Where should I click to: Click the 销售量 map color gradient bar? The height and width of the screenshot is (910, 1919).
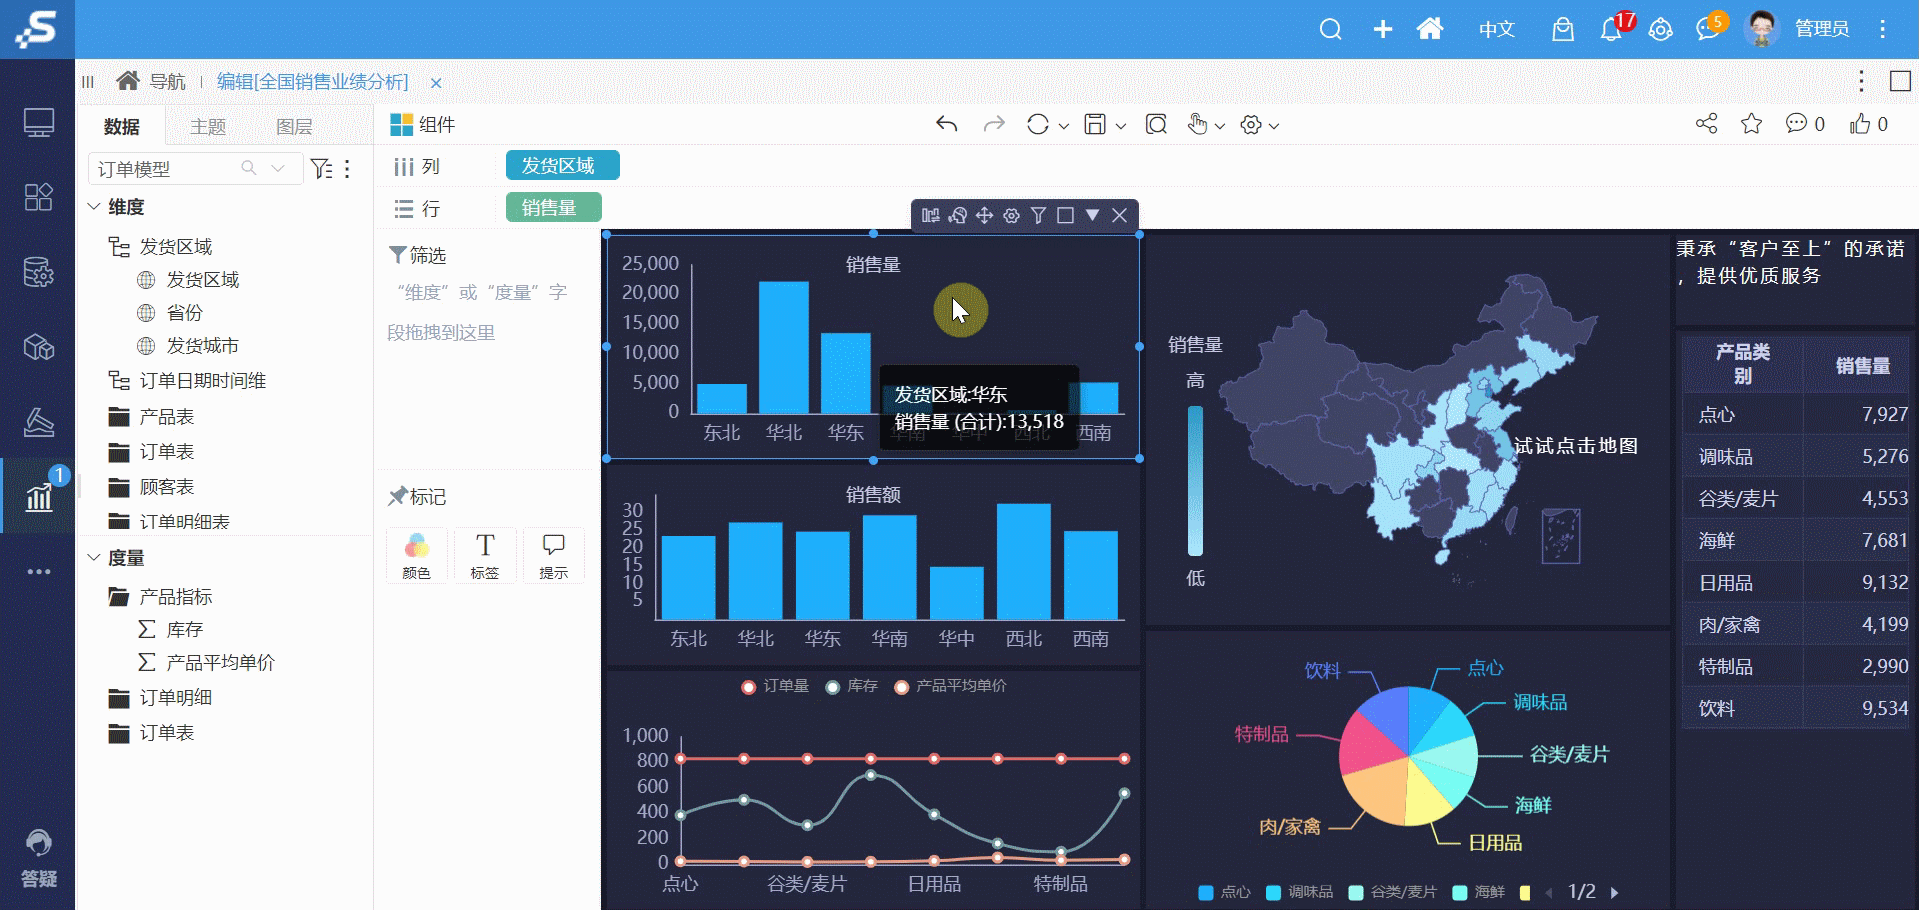pyautogui.click(x=1195, y=480)
